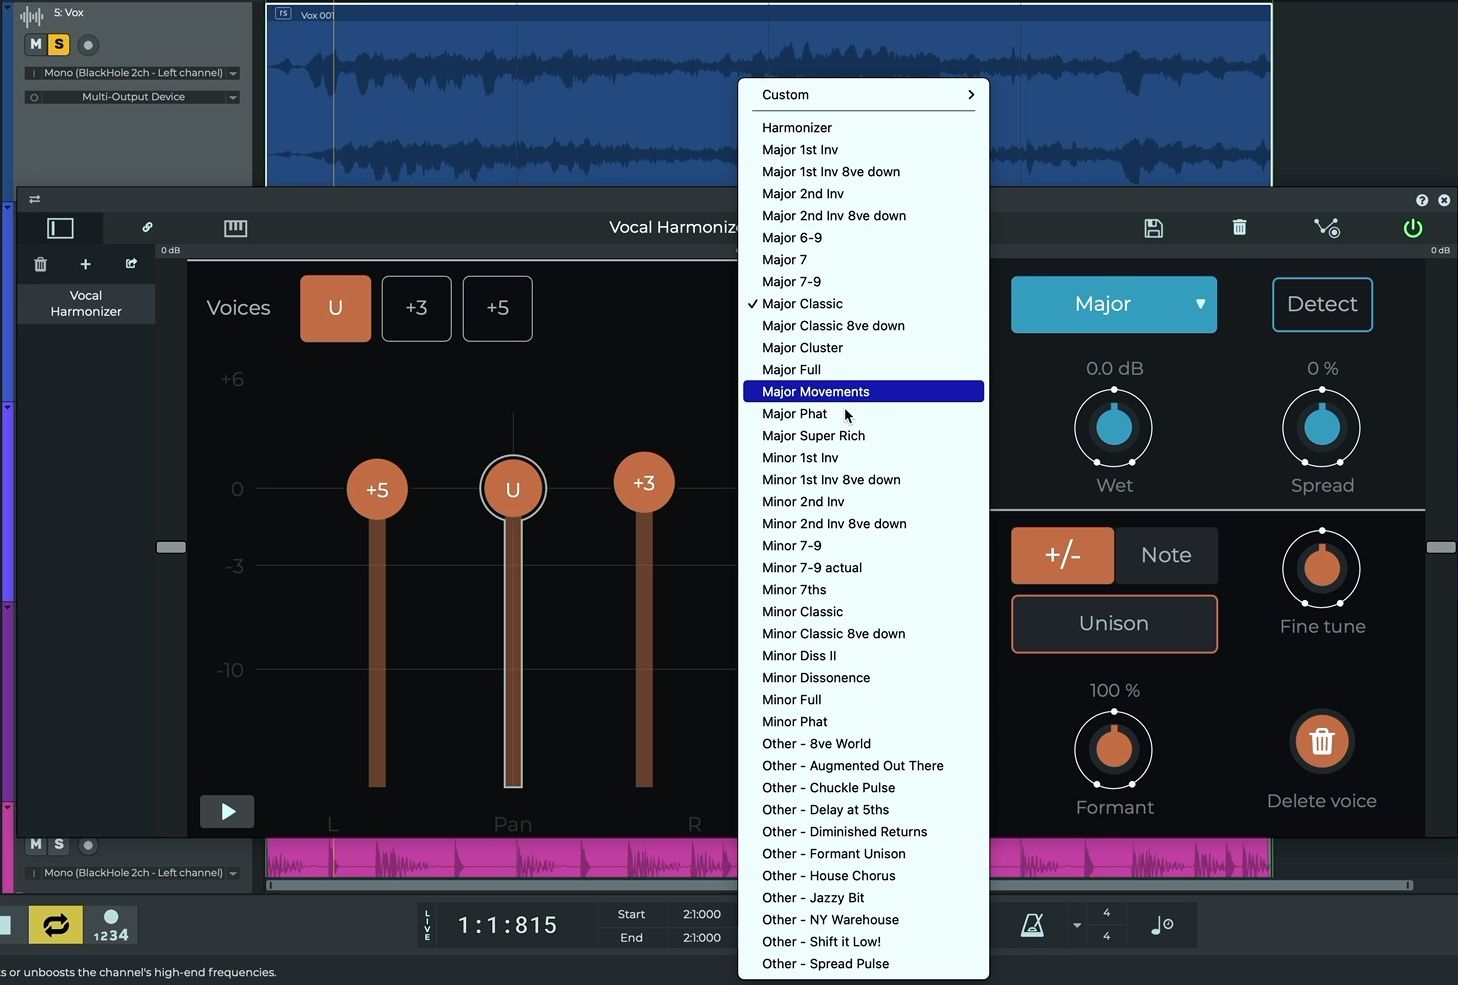Select Major 7 preset
This screenshot has height=985, width=1458.
pos(864,260)
